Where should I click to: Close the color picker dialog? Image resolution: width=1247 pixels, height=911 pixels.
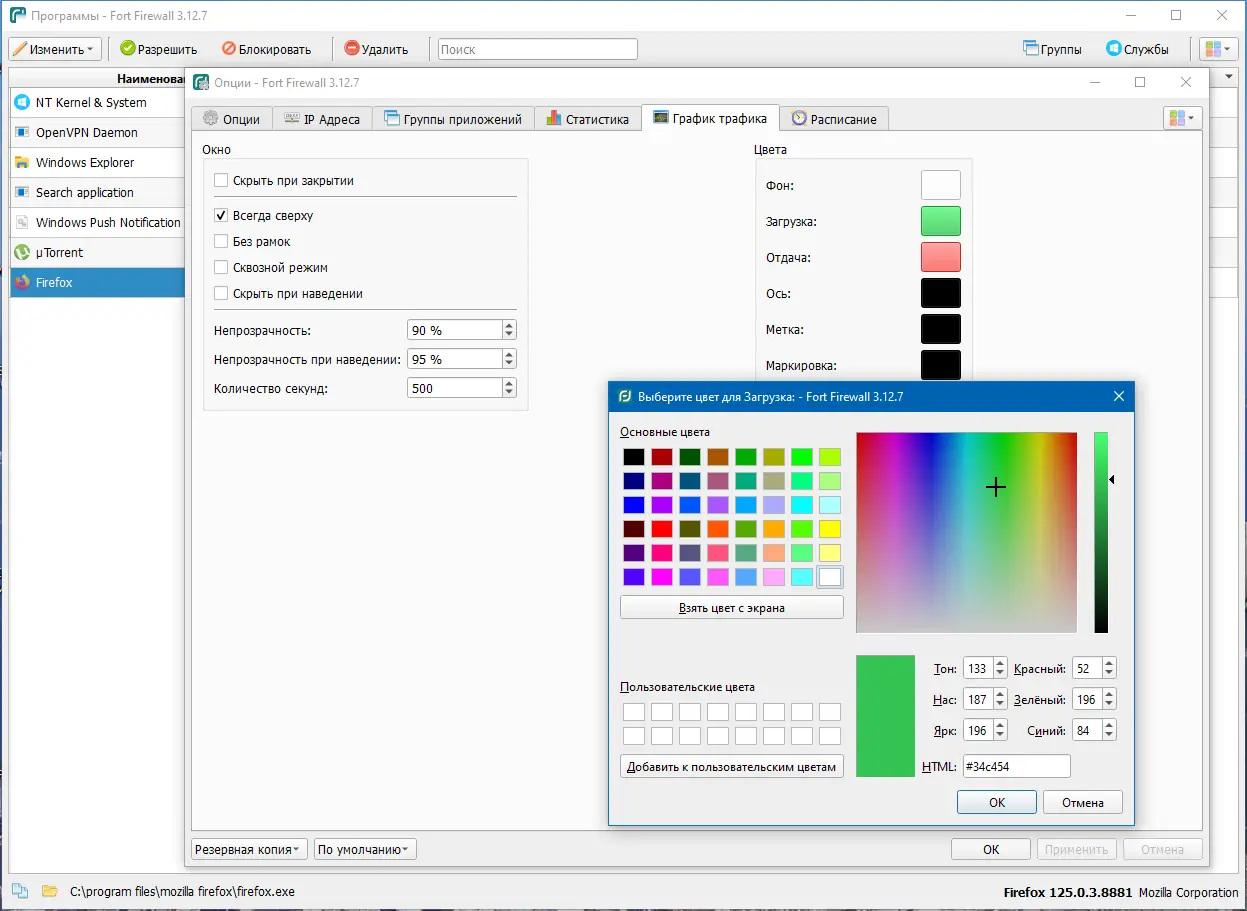click(x=1119, y=396)
